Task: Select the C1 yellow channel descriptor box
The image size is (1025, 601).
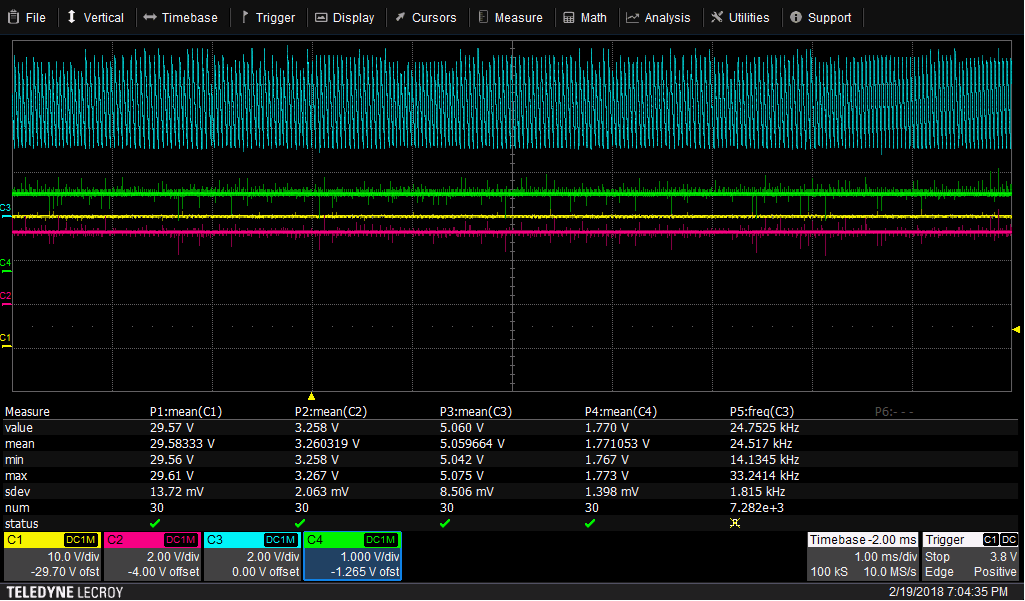Action: click(52, 556)
